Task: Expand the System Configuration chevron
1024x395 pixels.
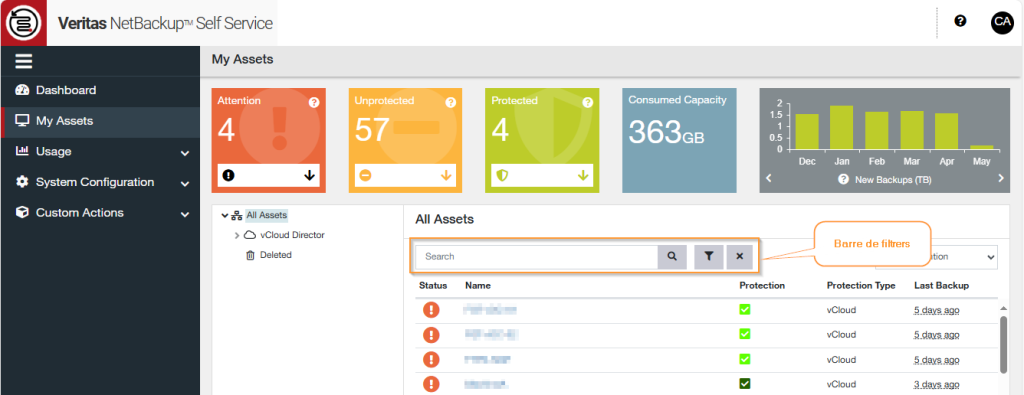Action: (185, 184)
